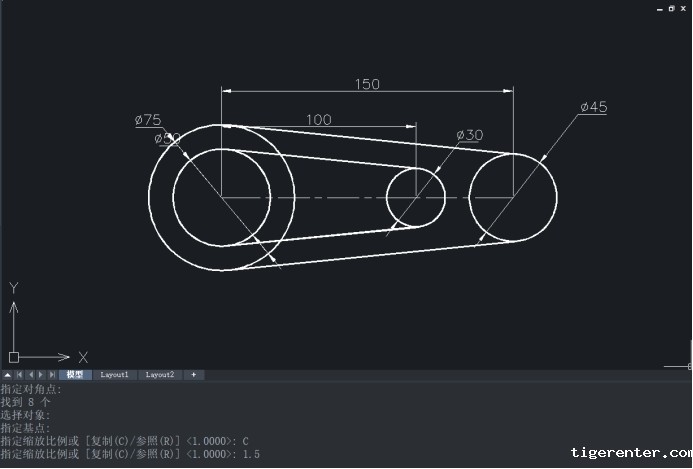The height and width of the screenshot is (469, 693).
Task: Go to previous layout tab arrow
Action: pos(29,375)
